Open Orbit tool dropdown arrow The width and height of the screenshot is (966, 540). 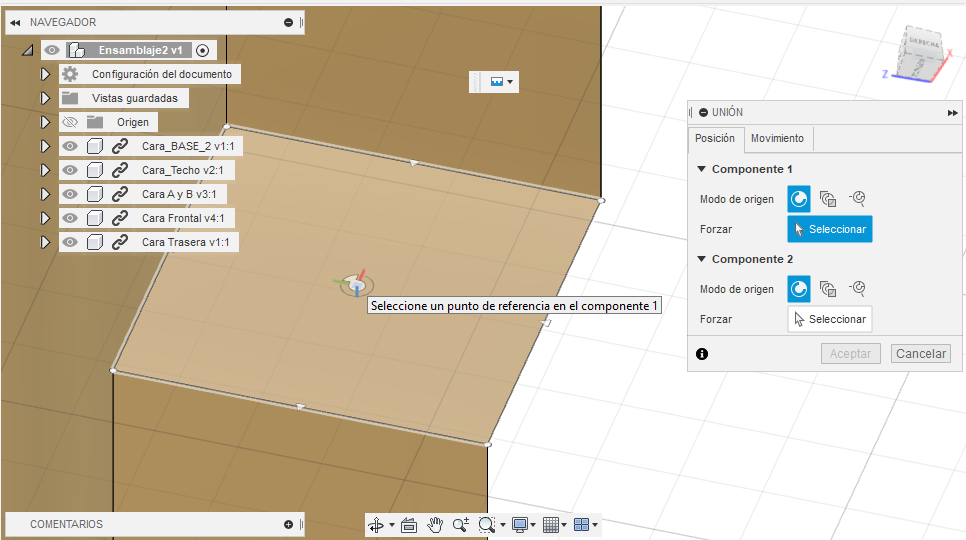392,525
